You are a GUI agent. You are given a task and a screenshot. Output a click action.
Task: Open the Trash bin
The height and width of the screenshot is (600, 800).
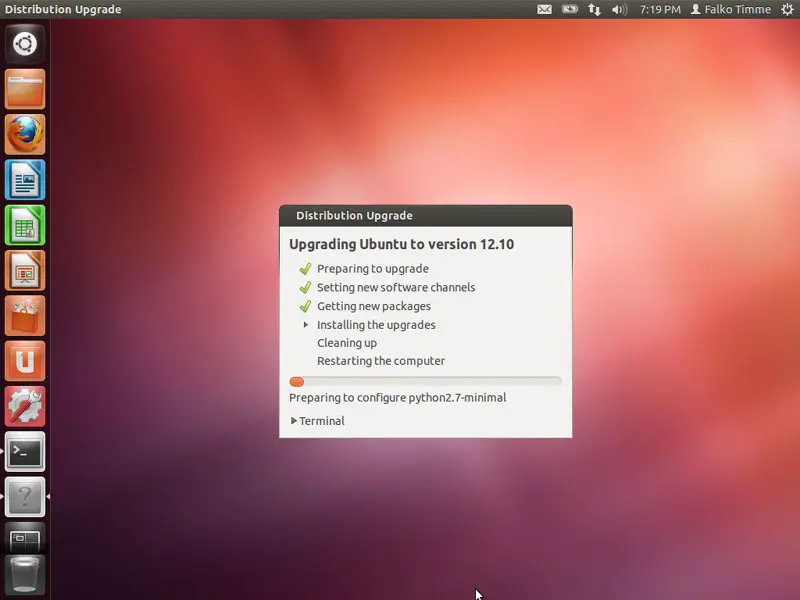click(x=25, y=576)
